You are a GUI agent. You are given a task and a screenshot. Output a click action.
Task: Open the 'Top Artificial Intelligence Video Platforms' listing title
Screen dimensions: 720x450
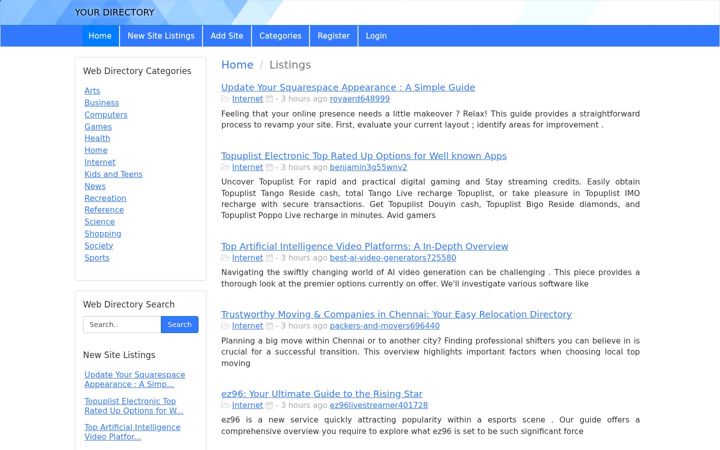coord(365,246)
